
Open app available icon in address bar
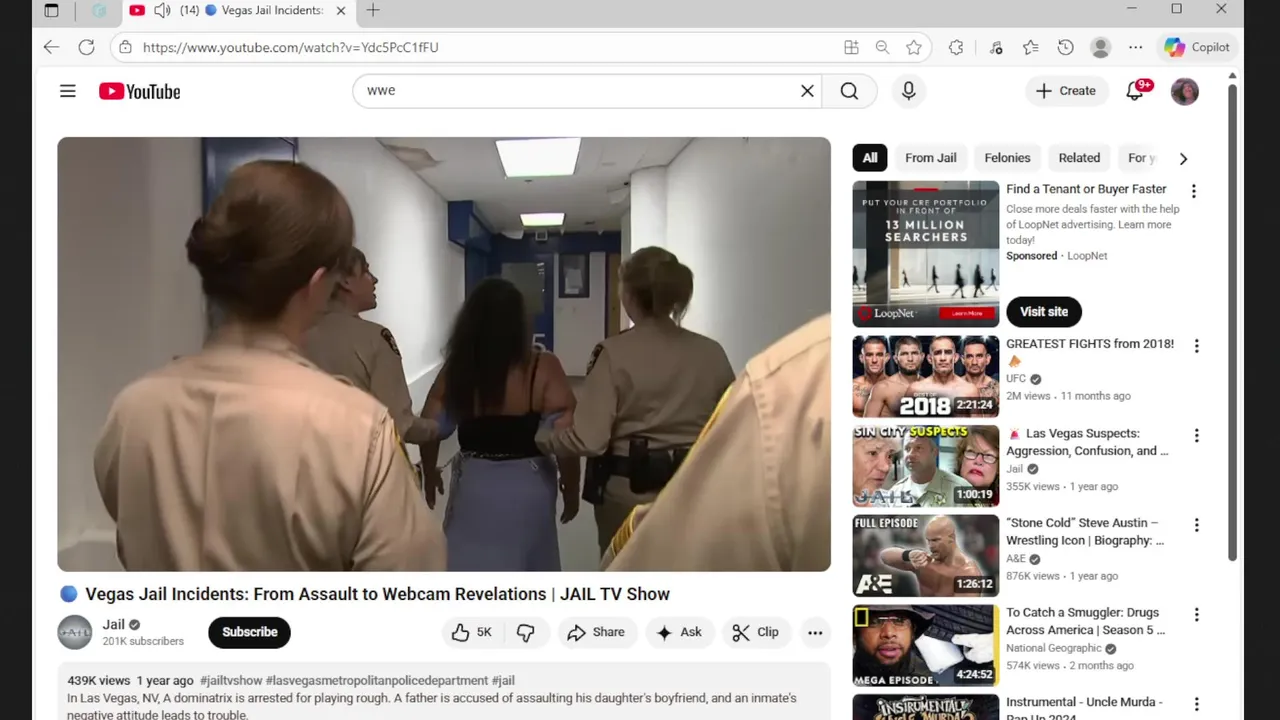[x=851, y=47]
